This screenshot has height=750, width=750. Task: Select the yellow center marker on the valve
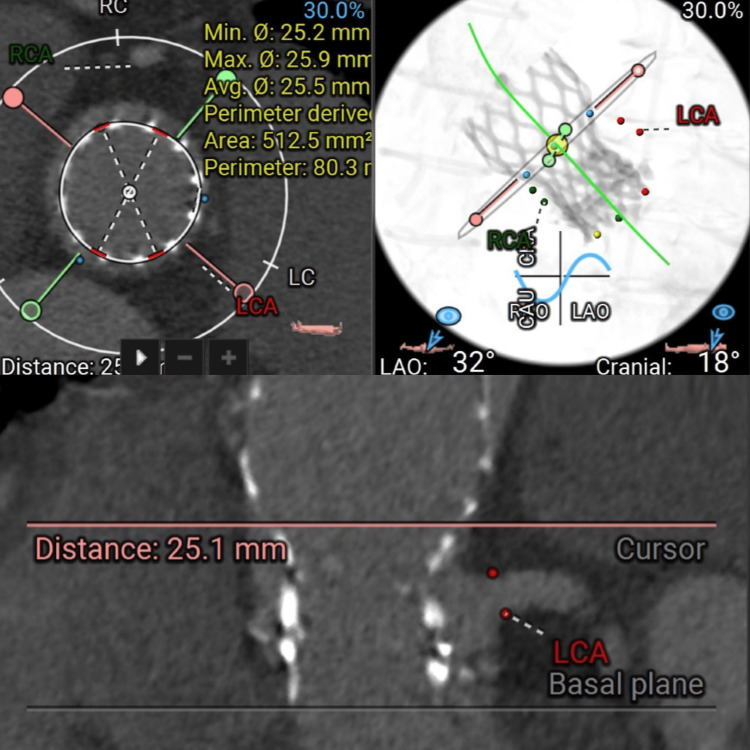coord(557,145)
